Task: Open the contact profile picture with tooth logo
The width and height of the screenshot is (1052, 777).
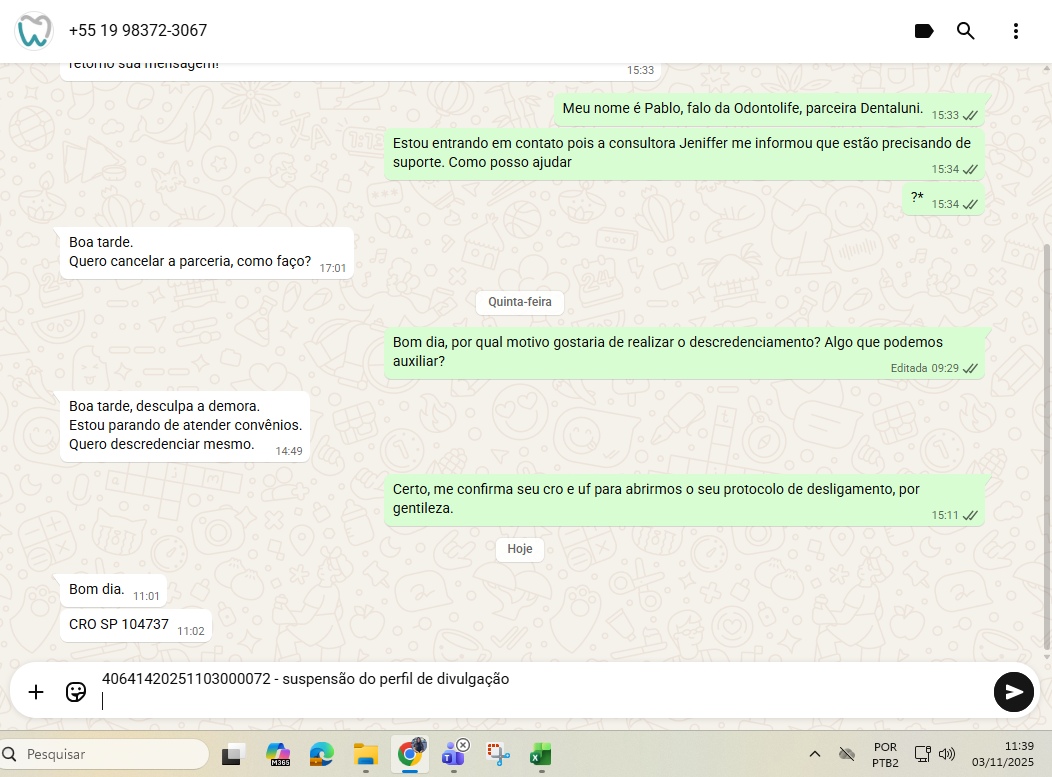Action: [x=34, y=31]
